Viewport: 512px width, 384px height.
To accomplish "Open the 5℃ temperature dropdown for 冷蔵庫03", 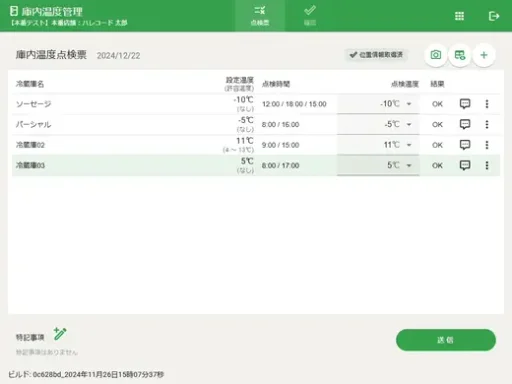I will 378,165.
